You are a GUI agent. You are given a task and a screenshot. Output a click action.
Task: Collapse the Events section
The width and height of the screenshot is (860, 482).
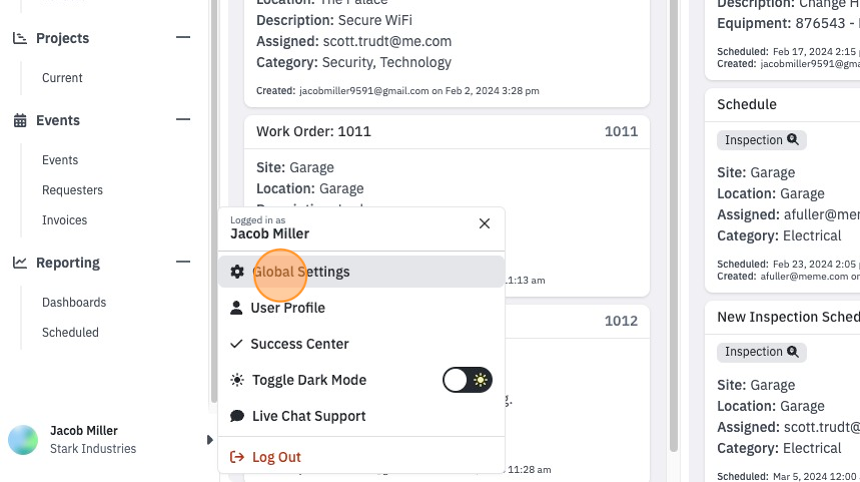pos(183,119)
